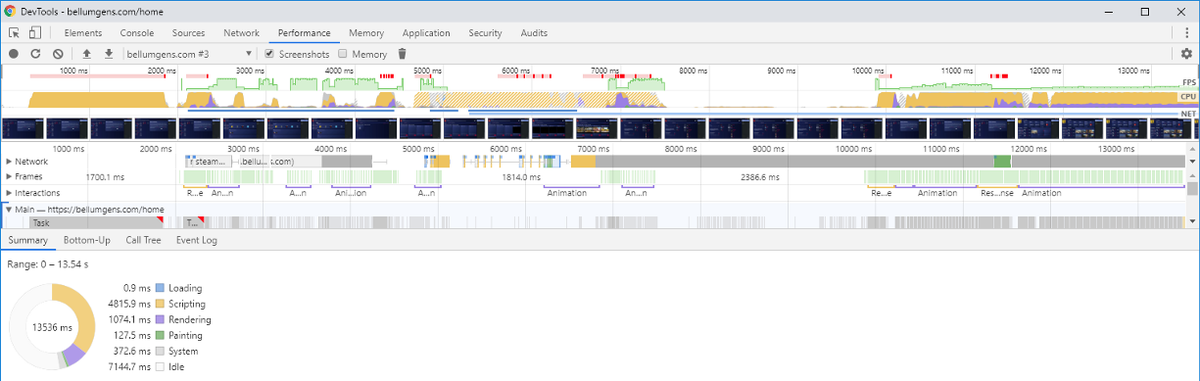Toggle device toolbar icon
This screenshot has width=1200, height=381.
pos(34,33)
